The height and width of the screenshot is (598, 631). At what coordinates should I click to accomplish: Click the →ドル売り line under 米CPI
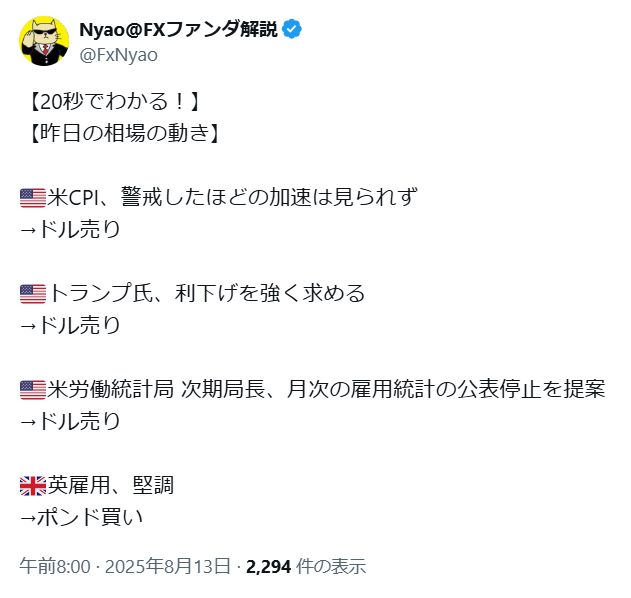pos(70,229)
